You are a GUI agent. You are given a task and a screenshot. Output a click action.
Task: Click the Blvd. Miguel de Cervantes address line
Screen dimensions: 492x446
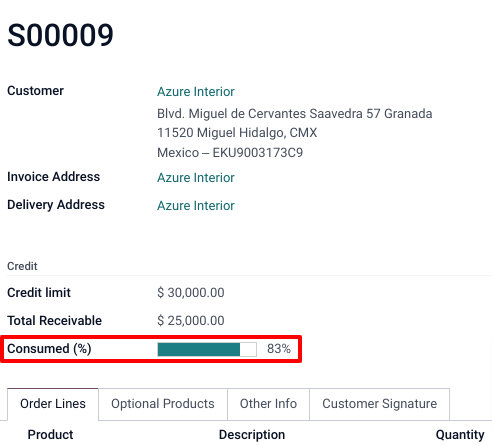295,114
